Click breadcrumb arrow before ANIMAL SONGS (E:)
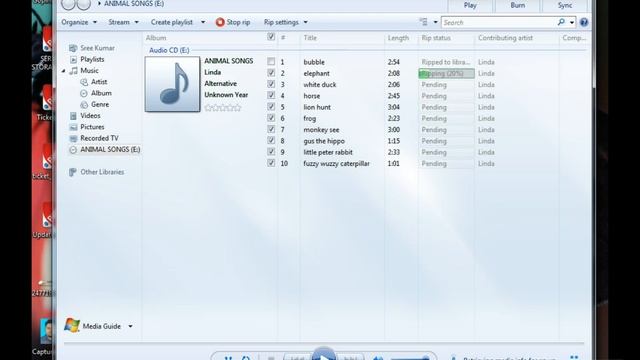The height and width of the screenshot is (360, 640). point(99,4)
